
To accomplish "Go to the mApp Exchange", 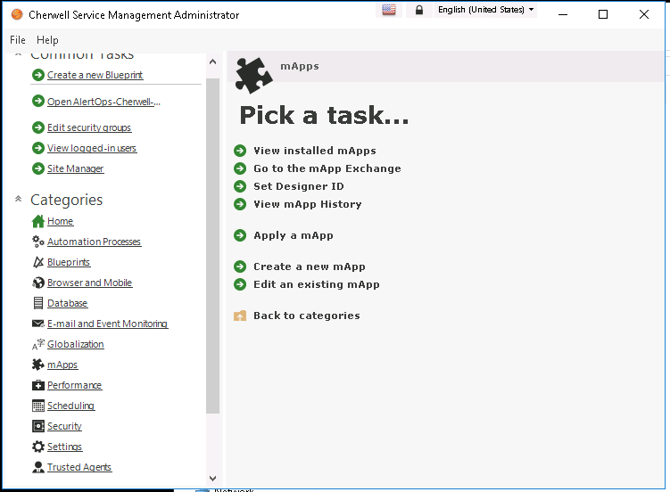I will coord(326,169).
